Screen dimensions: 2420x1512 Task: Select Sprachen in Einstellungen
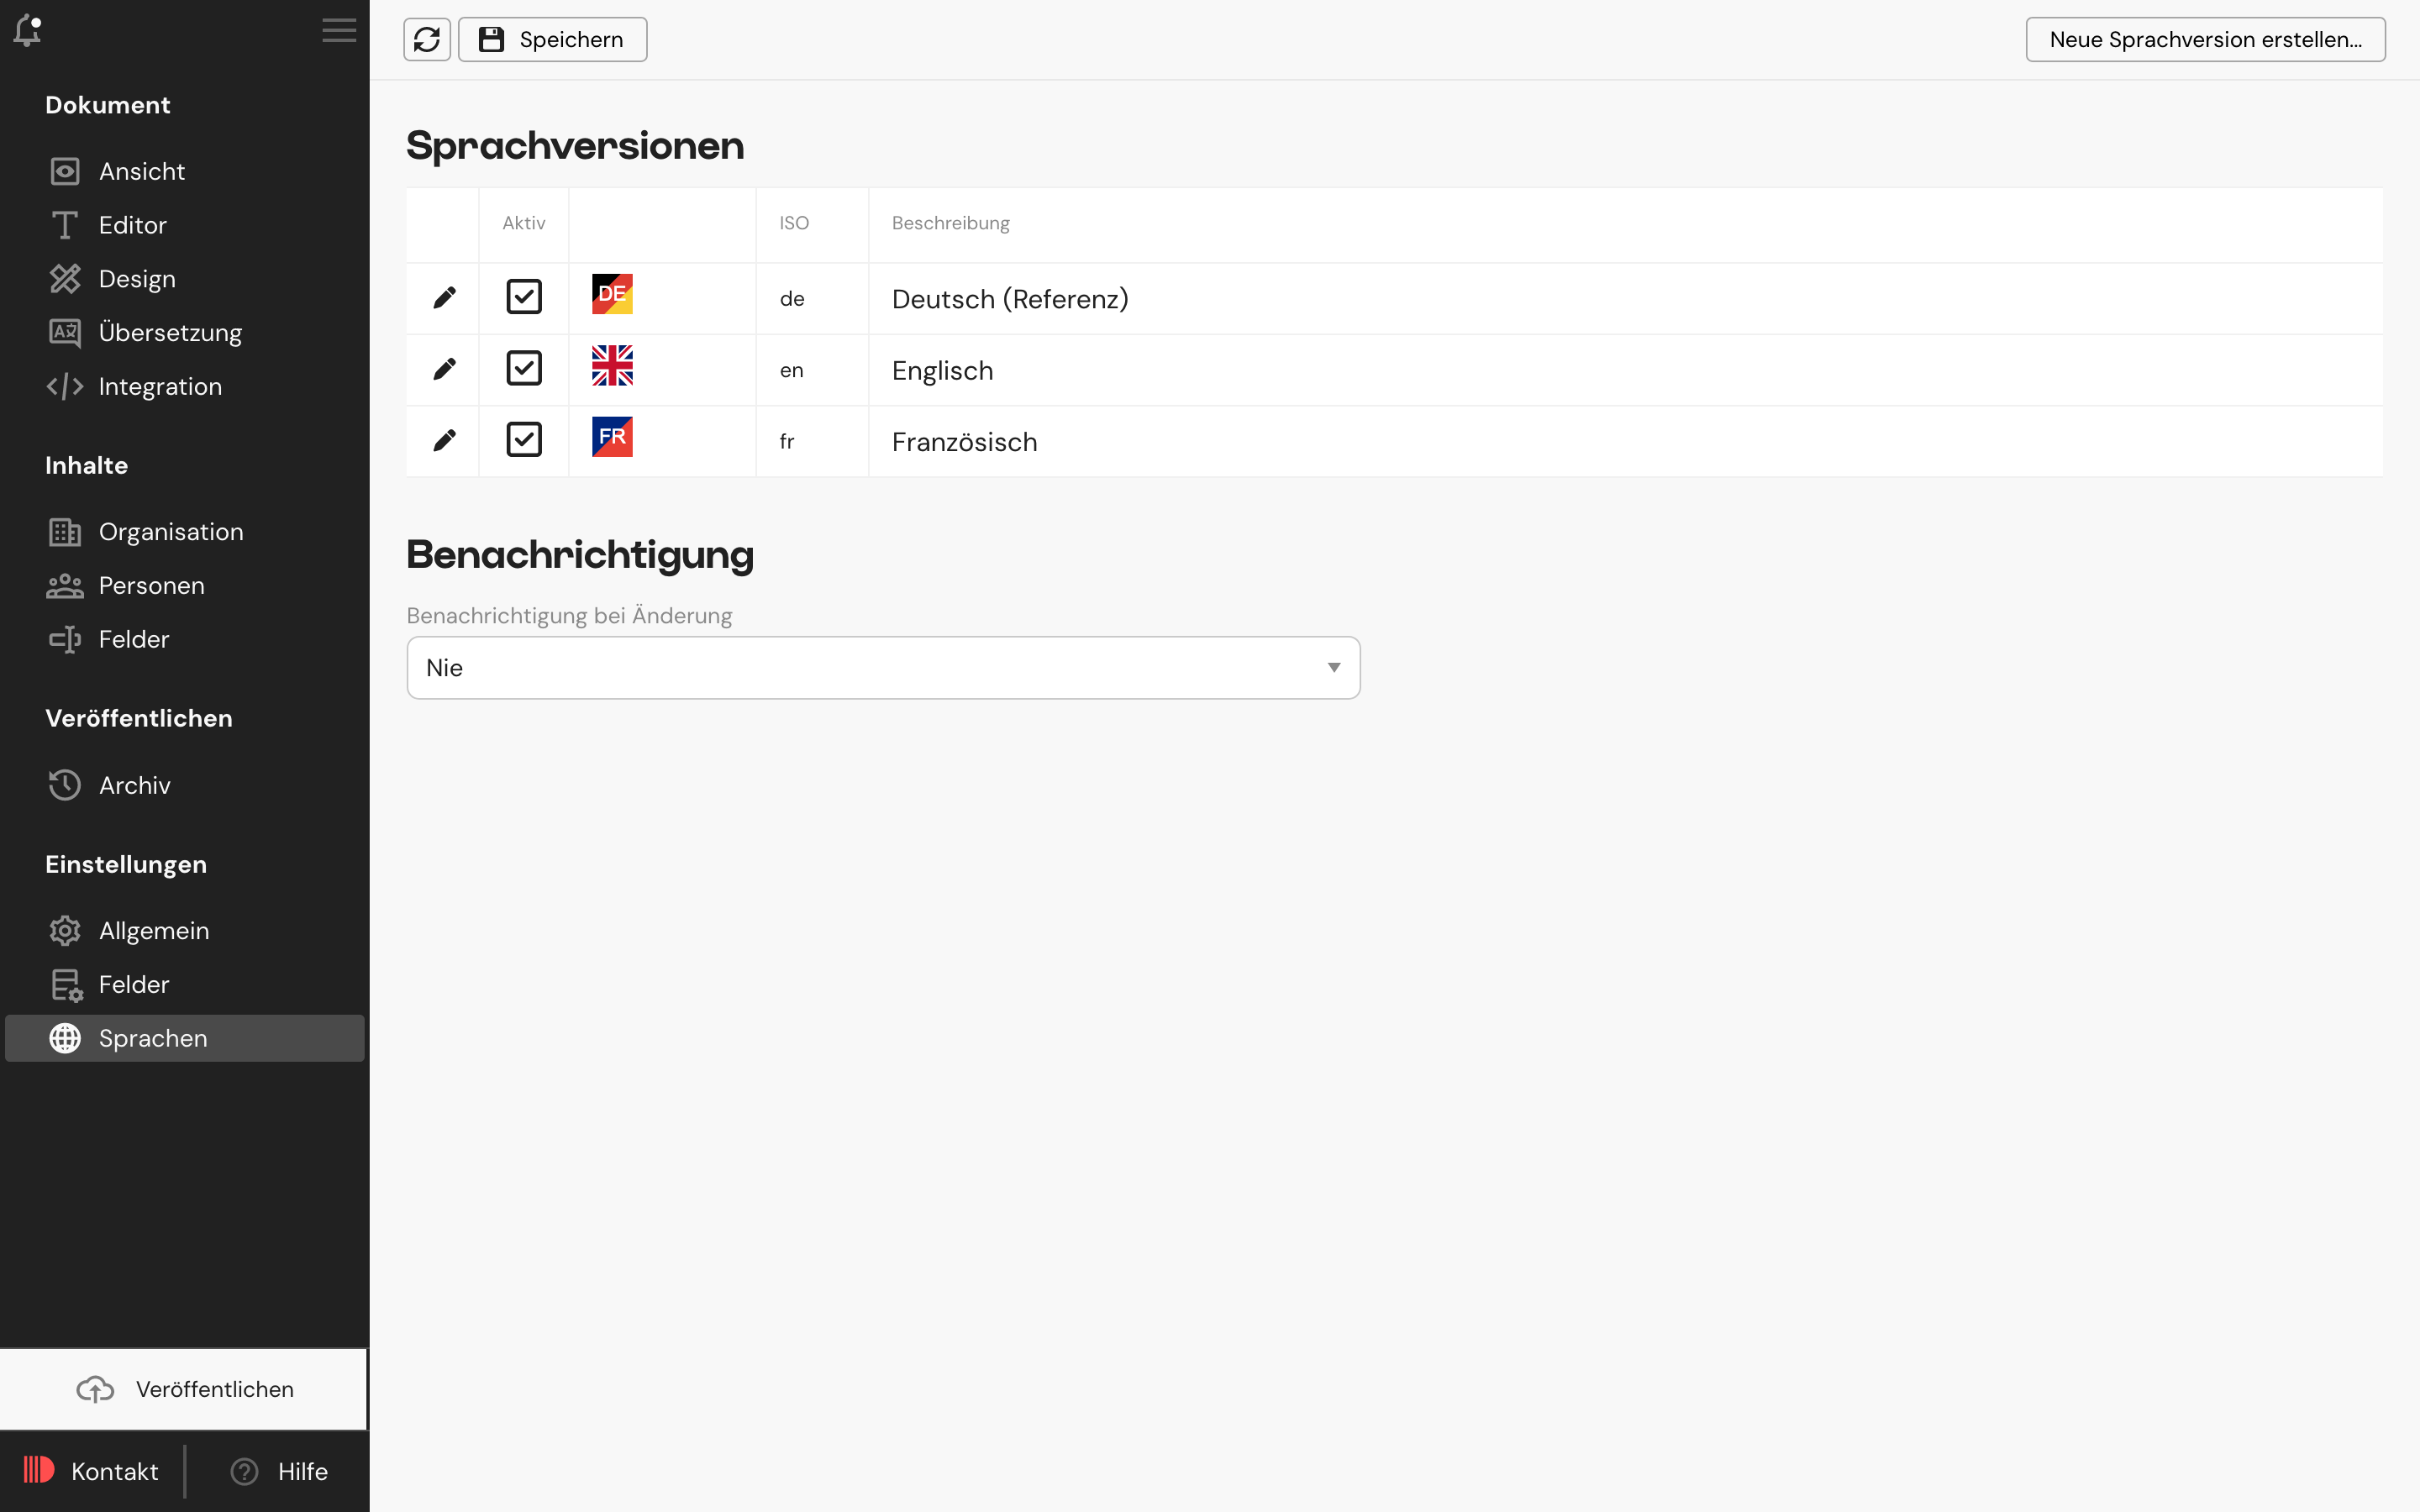tap(152, 1038)
